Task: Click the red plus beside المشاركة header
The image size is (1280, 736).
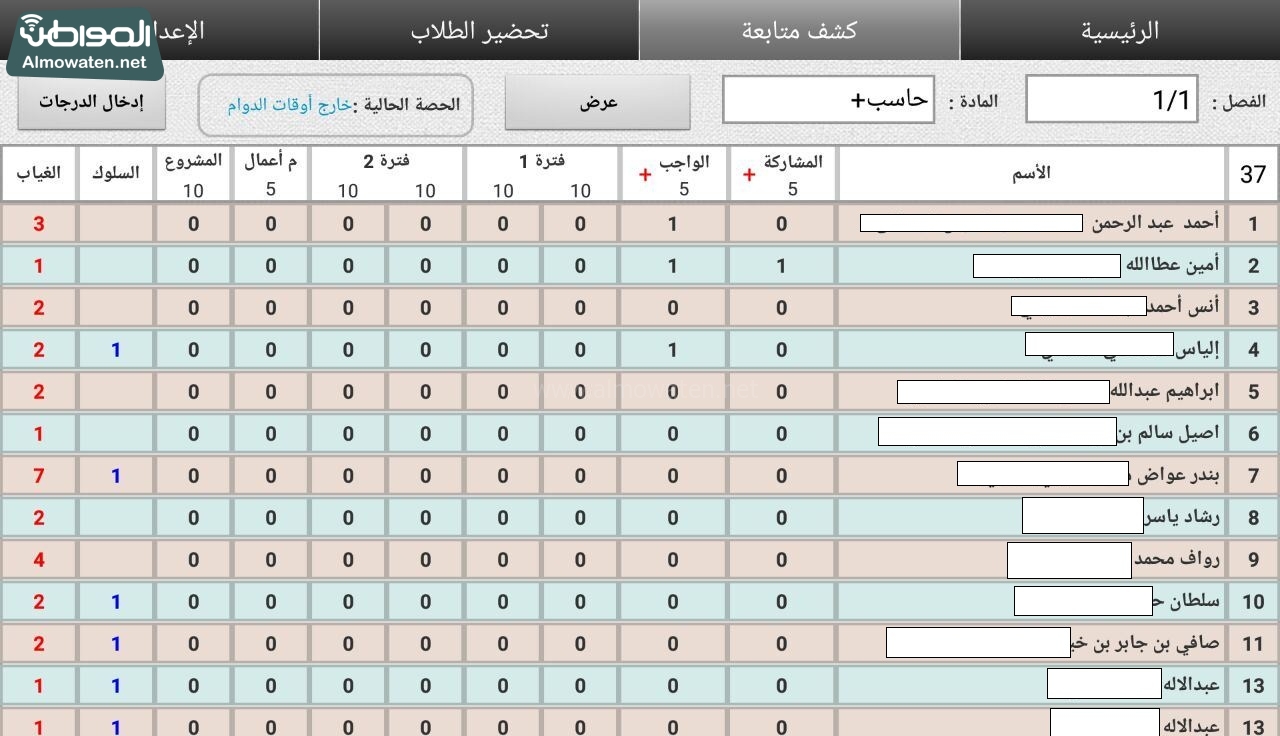Action: (x=749, y=175)
